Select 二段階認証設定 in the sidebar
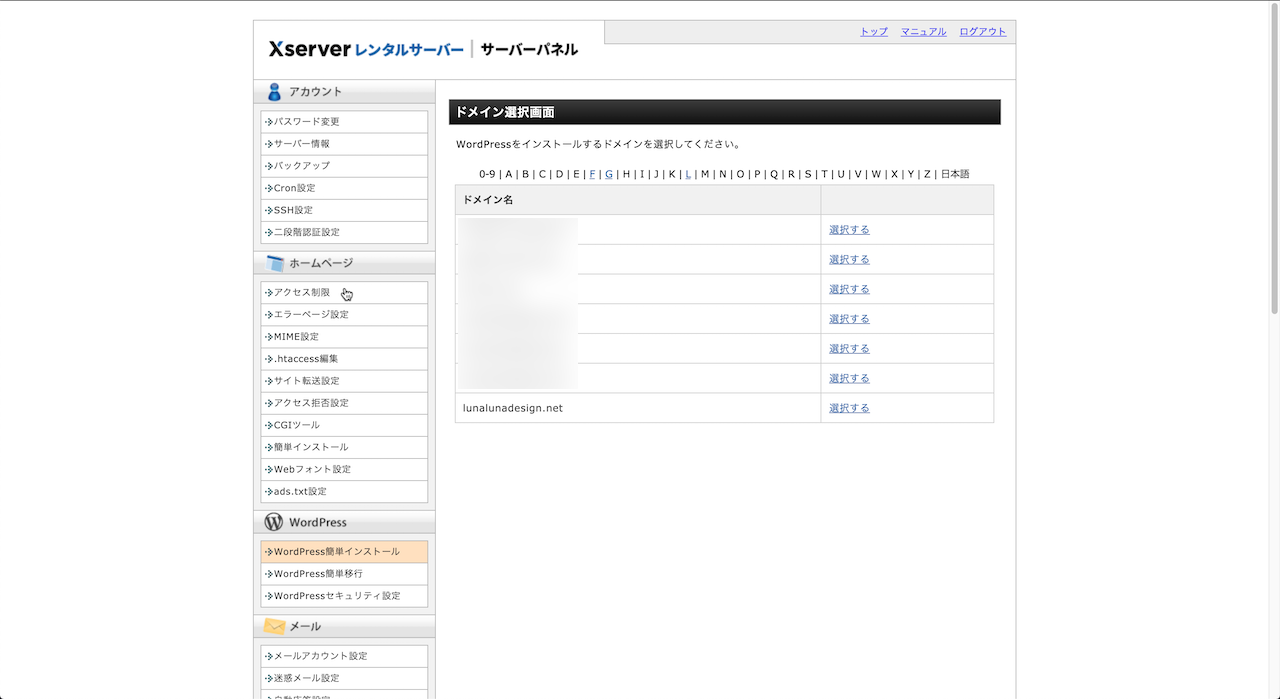The height and width of the screenshot is (699, 1280). pyautogui.click(x=307, y=232)
